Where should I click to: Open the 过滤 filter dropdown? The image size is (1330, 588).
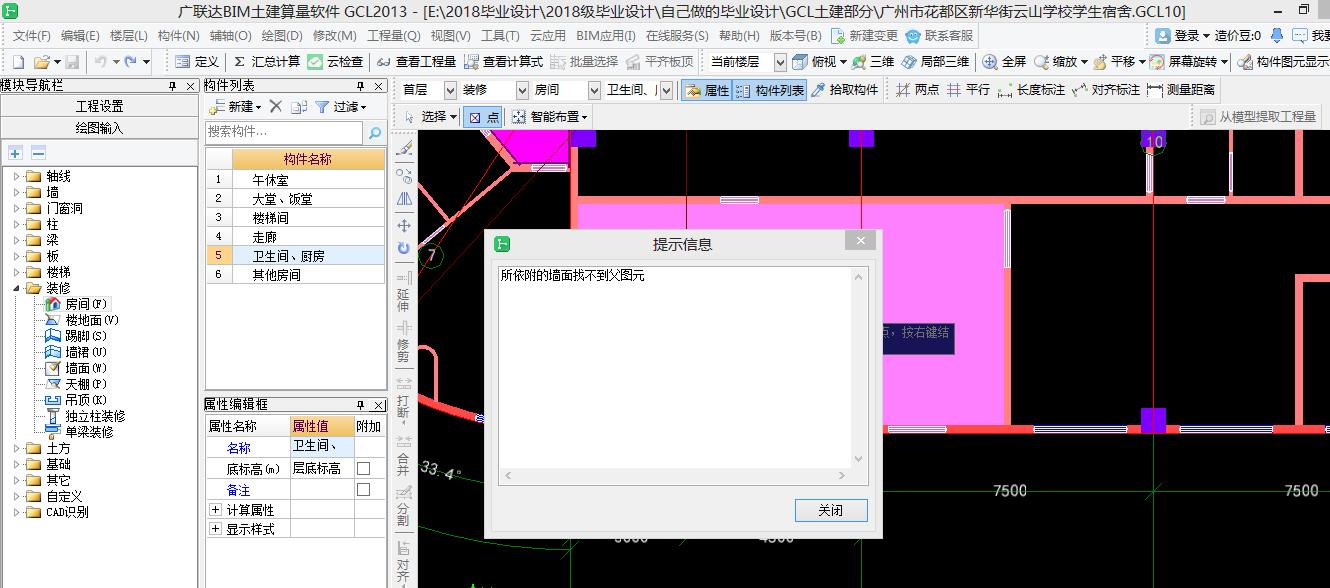point(341,106)
